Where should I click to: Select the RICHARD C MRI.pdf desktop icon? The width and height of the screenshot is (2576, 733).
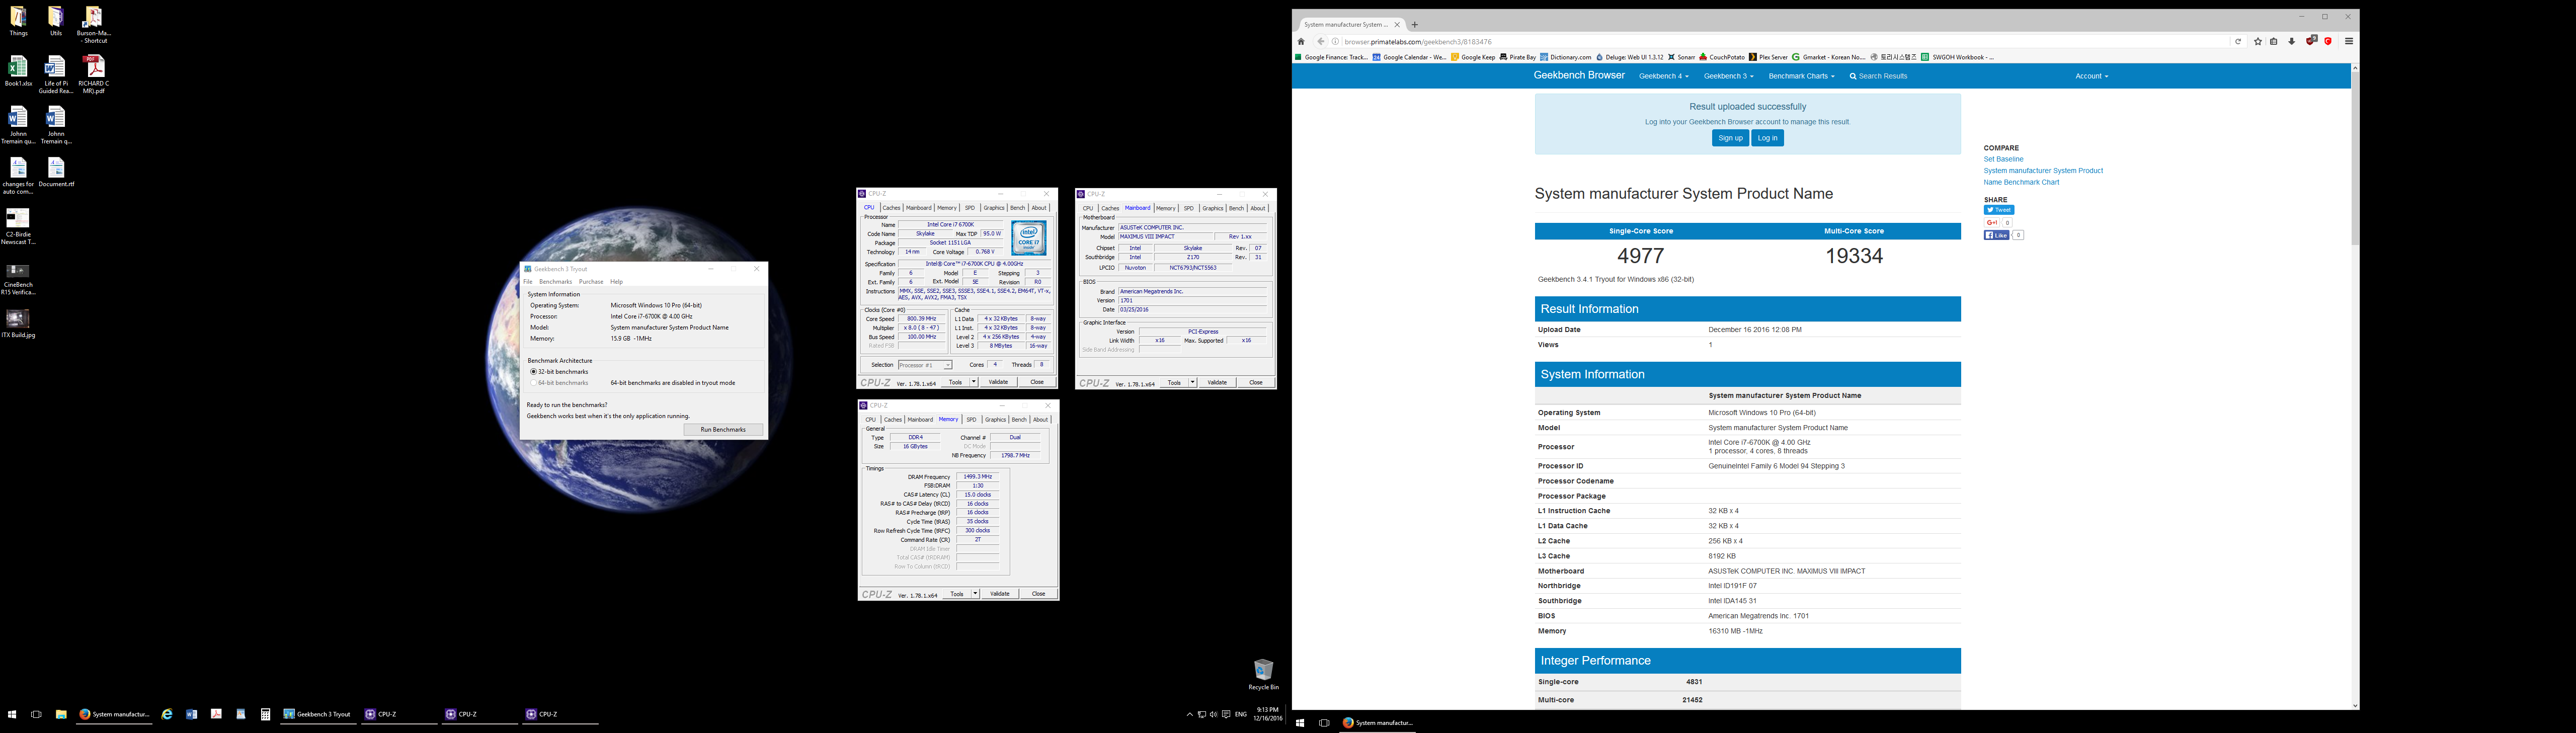click(93, 75)
